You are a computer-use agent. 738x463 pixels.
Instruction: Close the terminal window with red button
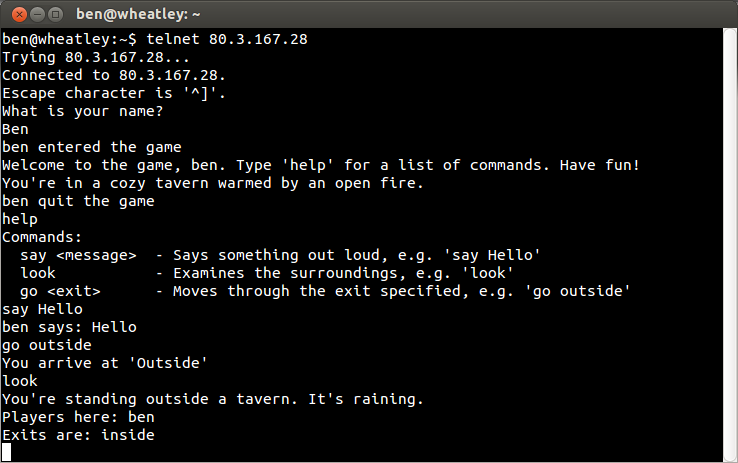tap(19, 15)
